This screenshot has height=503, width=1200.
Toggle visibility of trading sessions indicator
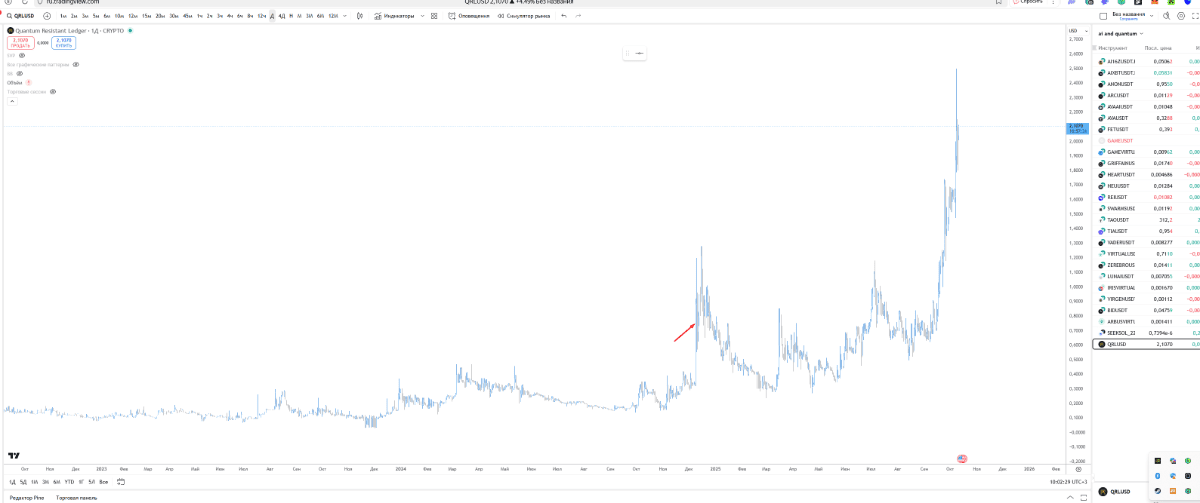[x=53, y=91]
